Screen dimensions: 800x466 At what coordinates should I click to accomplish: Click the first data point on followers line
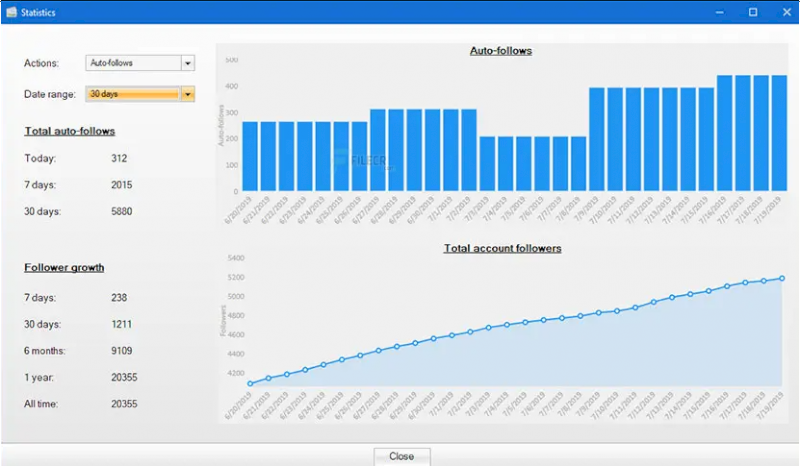250,383
